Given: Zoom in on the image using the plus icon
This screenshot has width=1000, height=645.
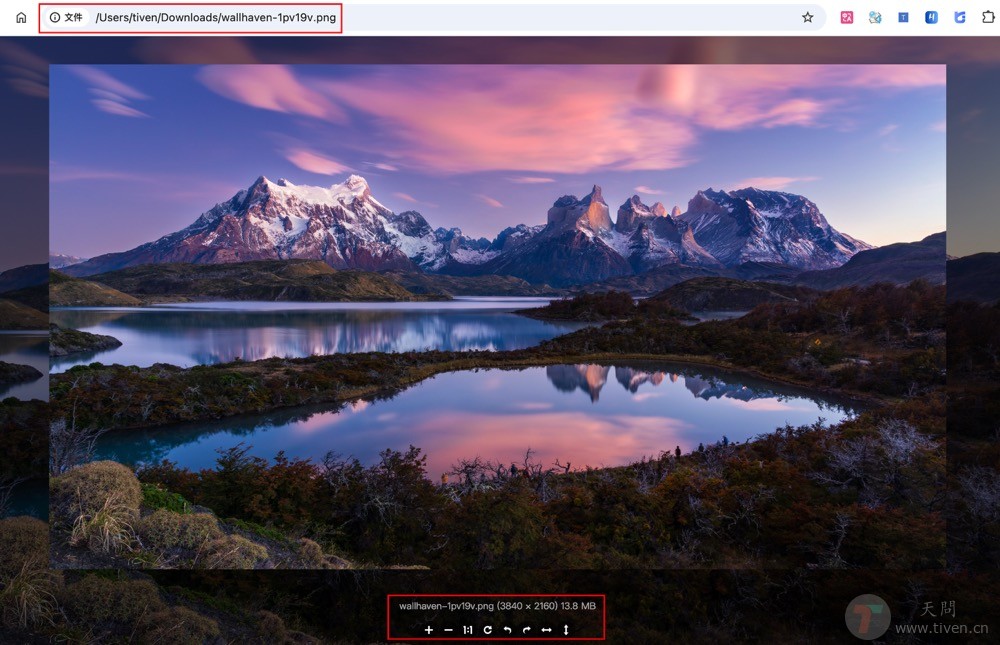Looking at the screenshot, I should point(428,630).
